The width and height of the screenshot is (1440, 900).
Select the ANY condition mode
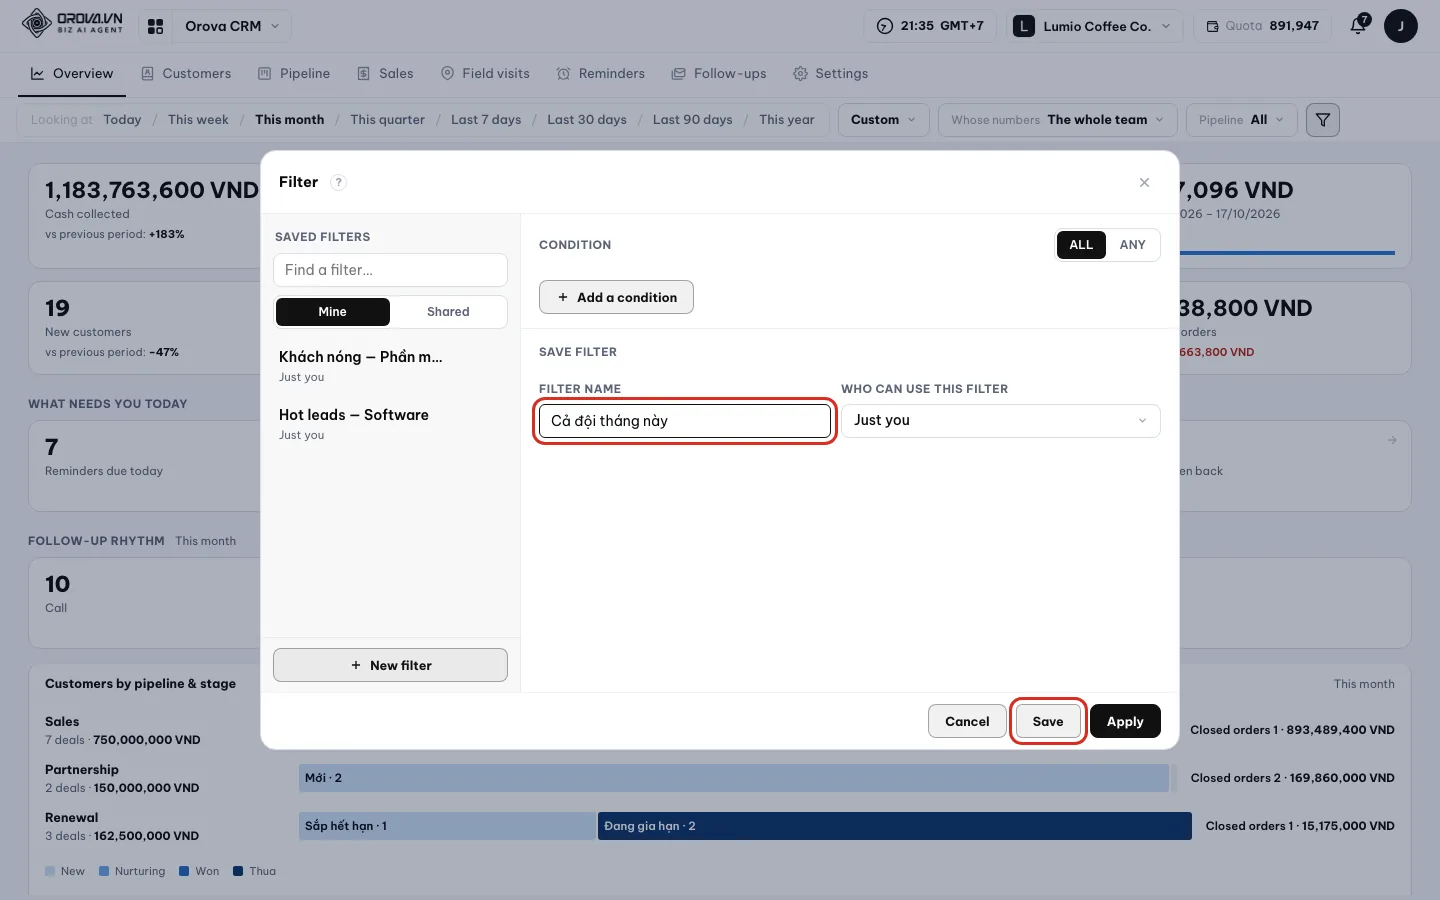[1132, 245]
